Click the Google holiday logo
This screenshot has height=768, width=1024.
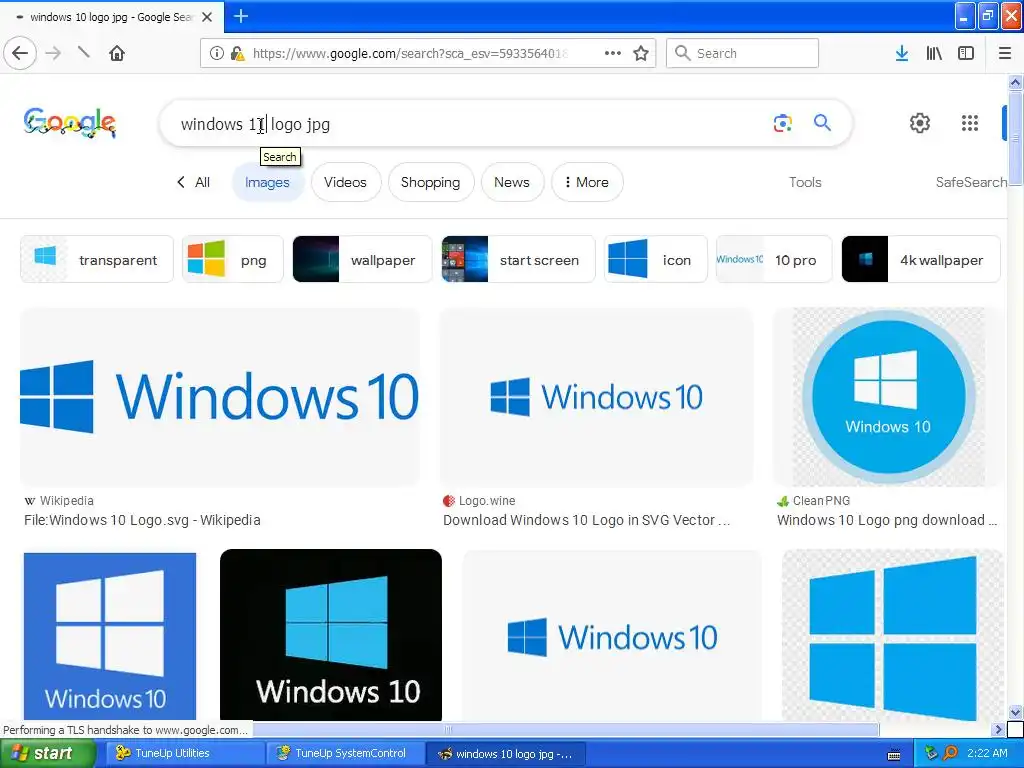tap(70, 123)
